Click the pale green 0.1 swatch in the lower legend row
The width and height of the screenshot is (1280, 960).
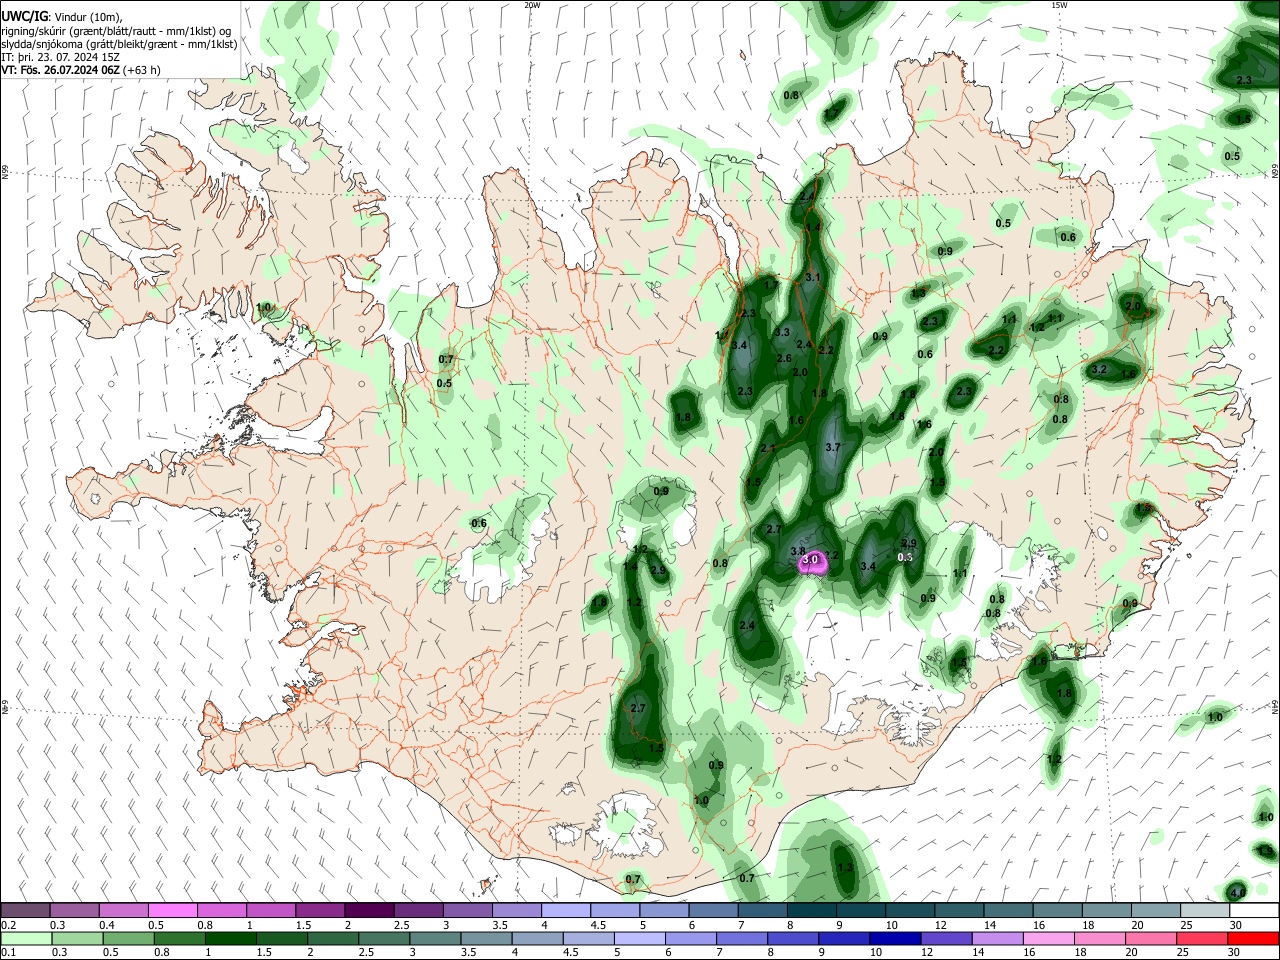(26, 938)
